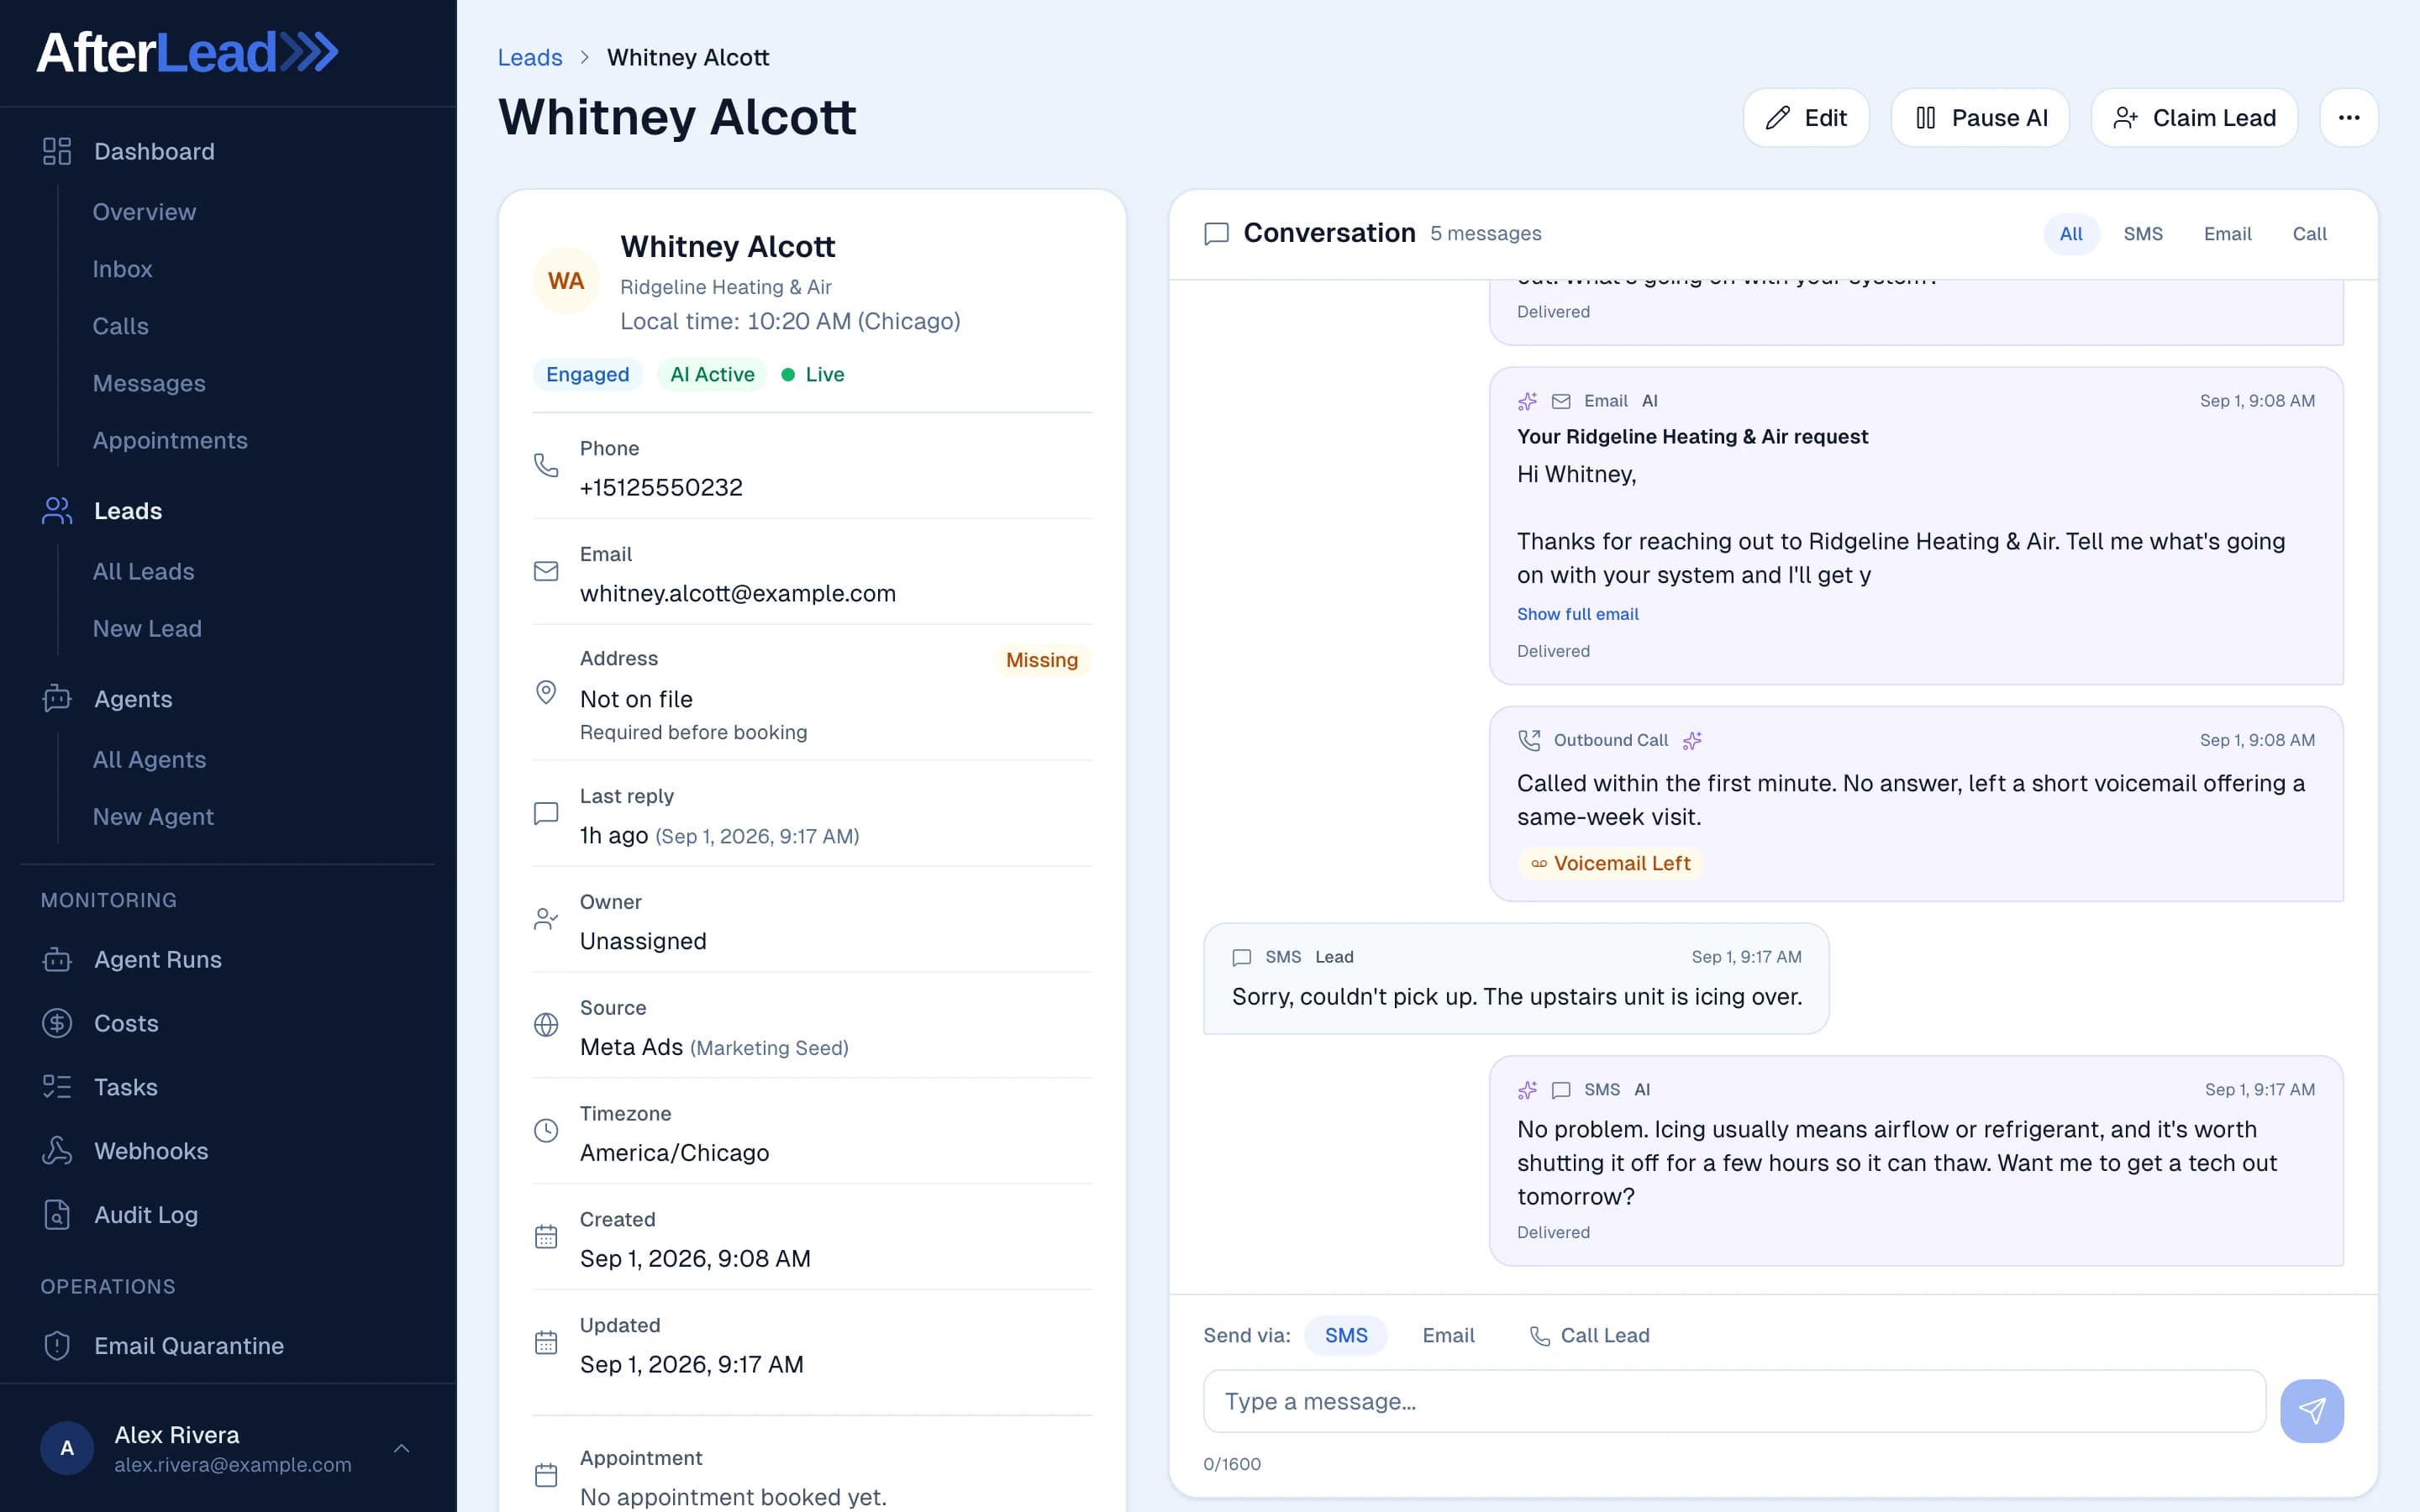This screenshot has width=2420, height=1512.
Task: Open Overview in sidebar
Action: pyautogui.click(x=144, y=212)
